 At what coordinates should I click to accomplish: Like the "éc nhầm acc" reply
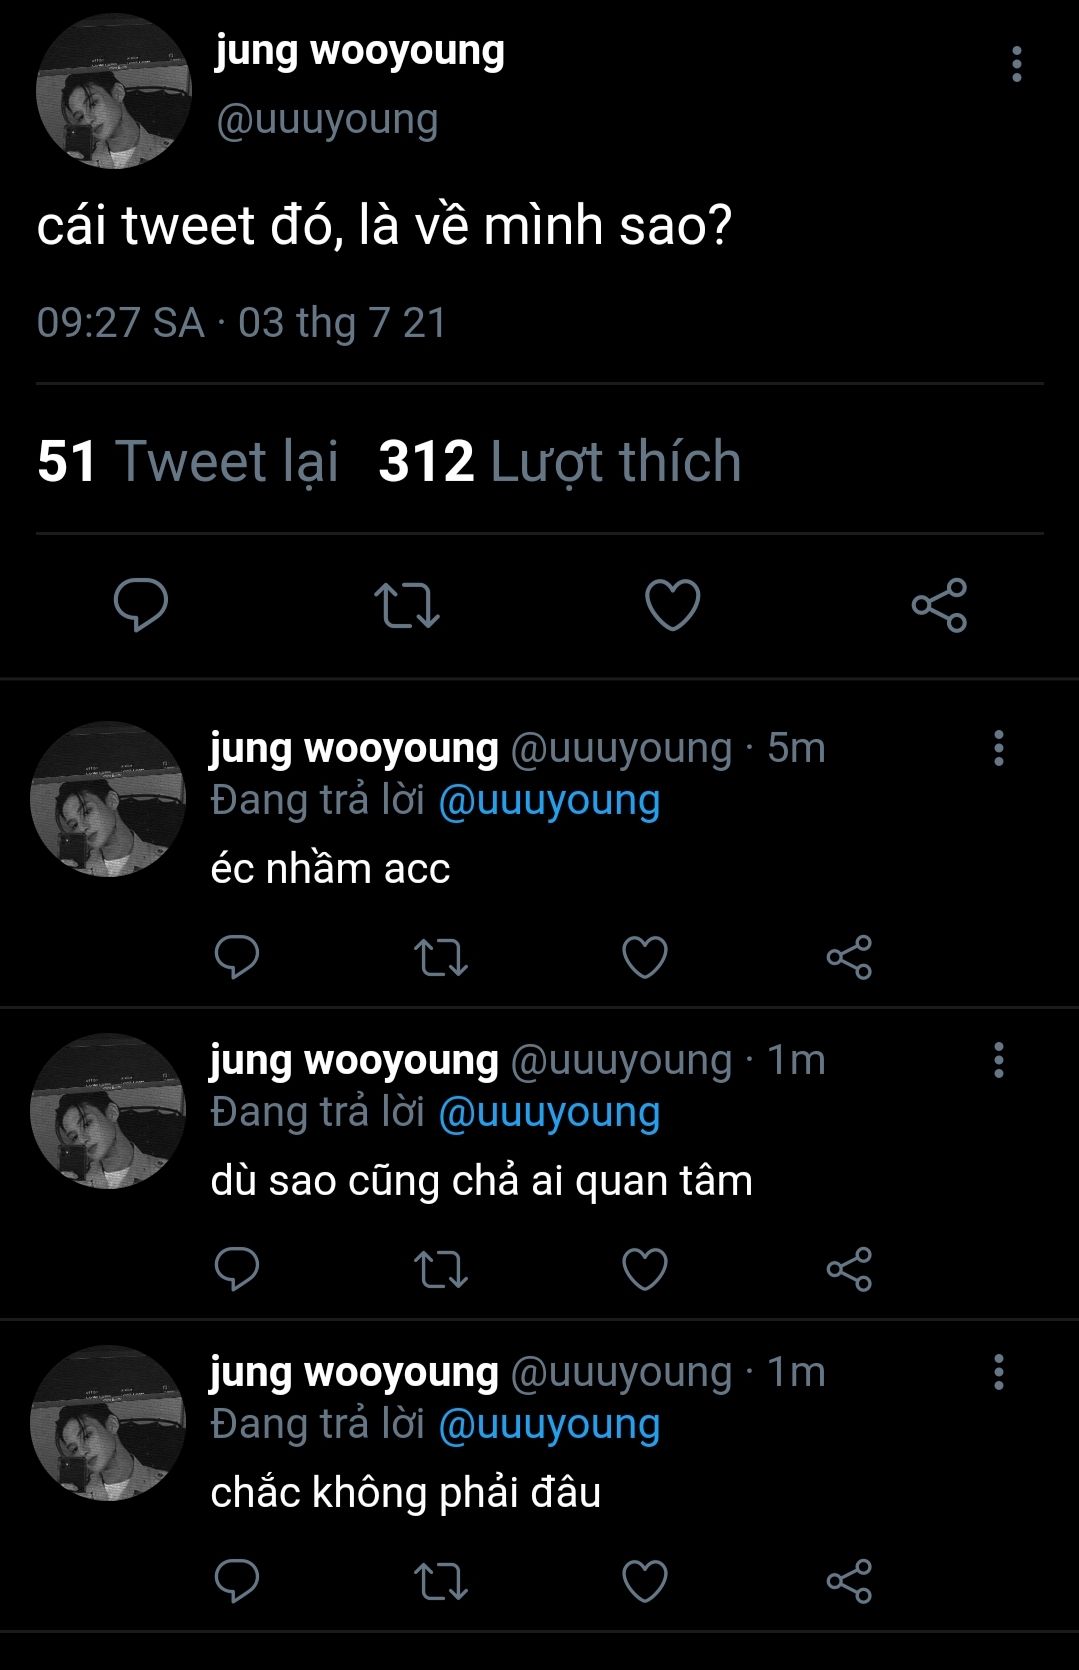645,957
